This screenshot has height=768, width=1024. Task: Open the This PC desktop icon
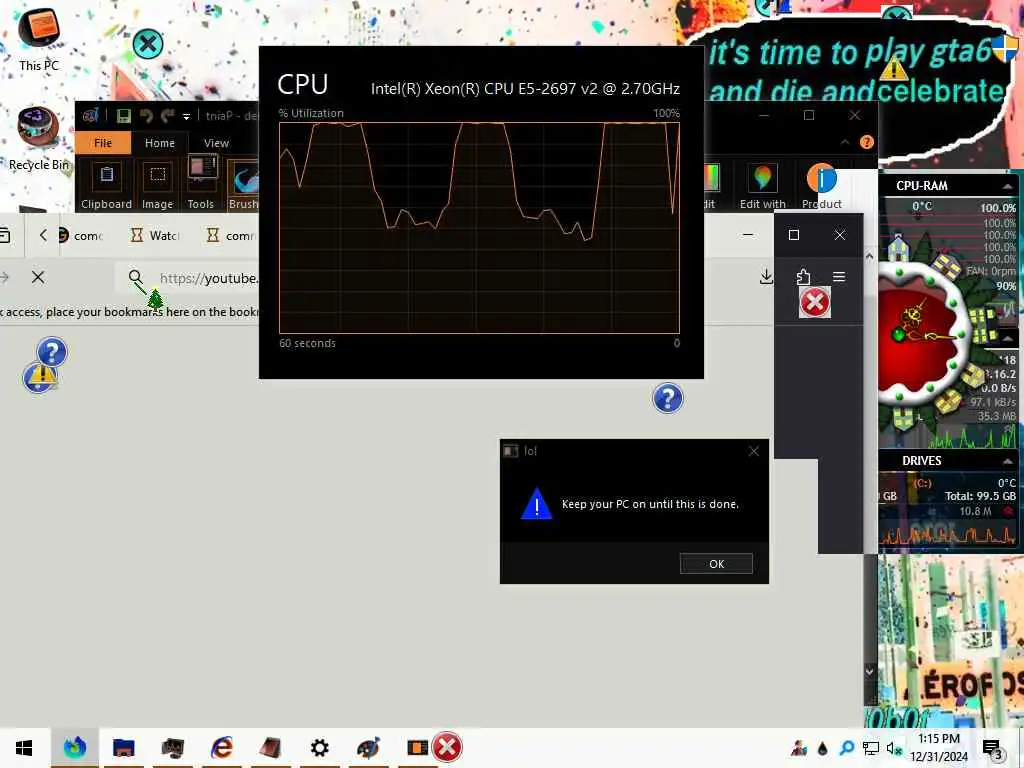tap(39, 38)
